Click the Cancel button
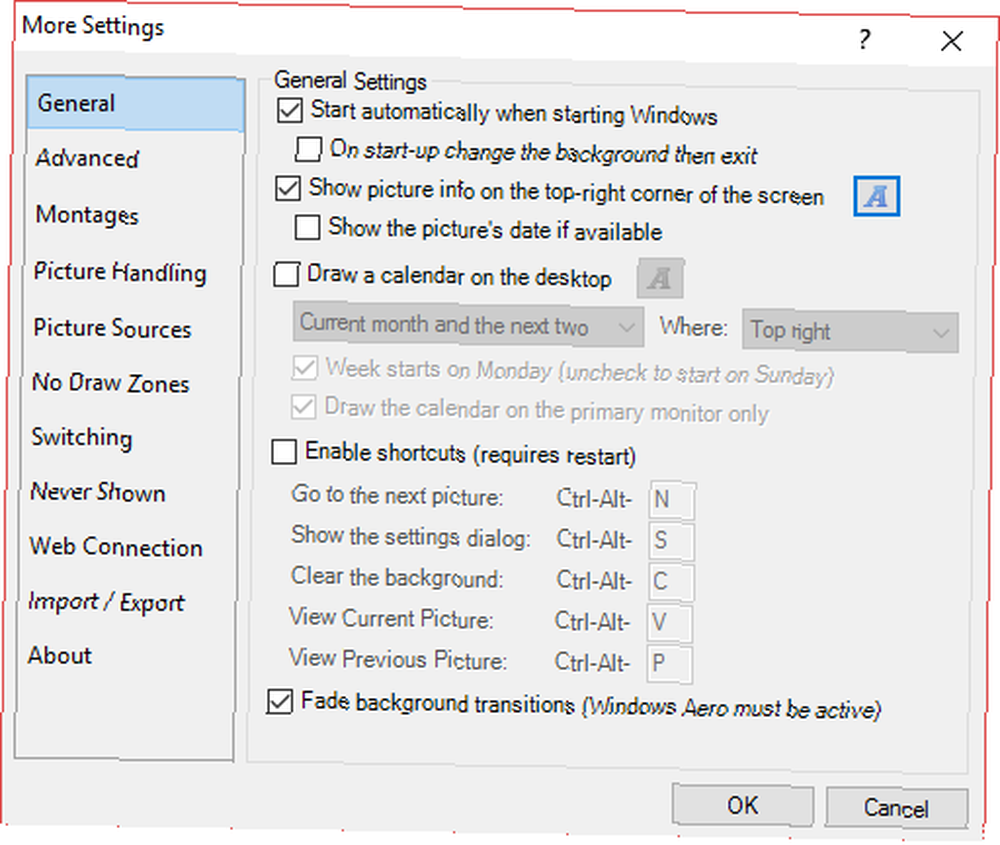Screen dimensions: 1000x845 [x=896, y=808]
